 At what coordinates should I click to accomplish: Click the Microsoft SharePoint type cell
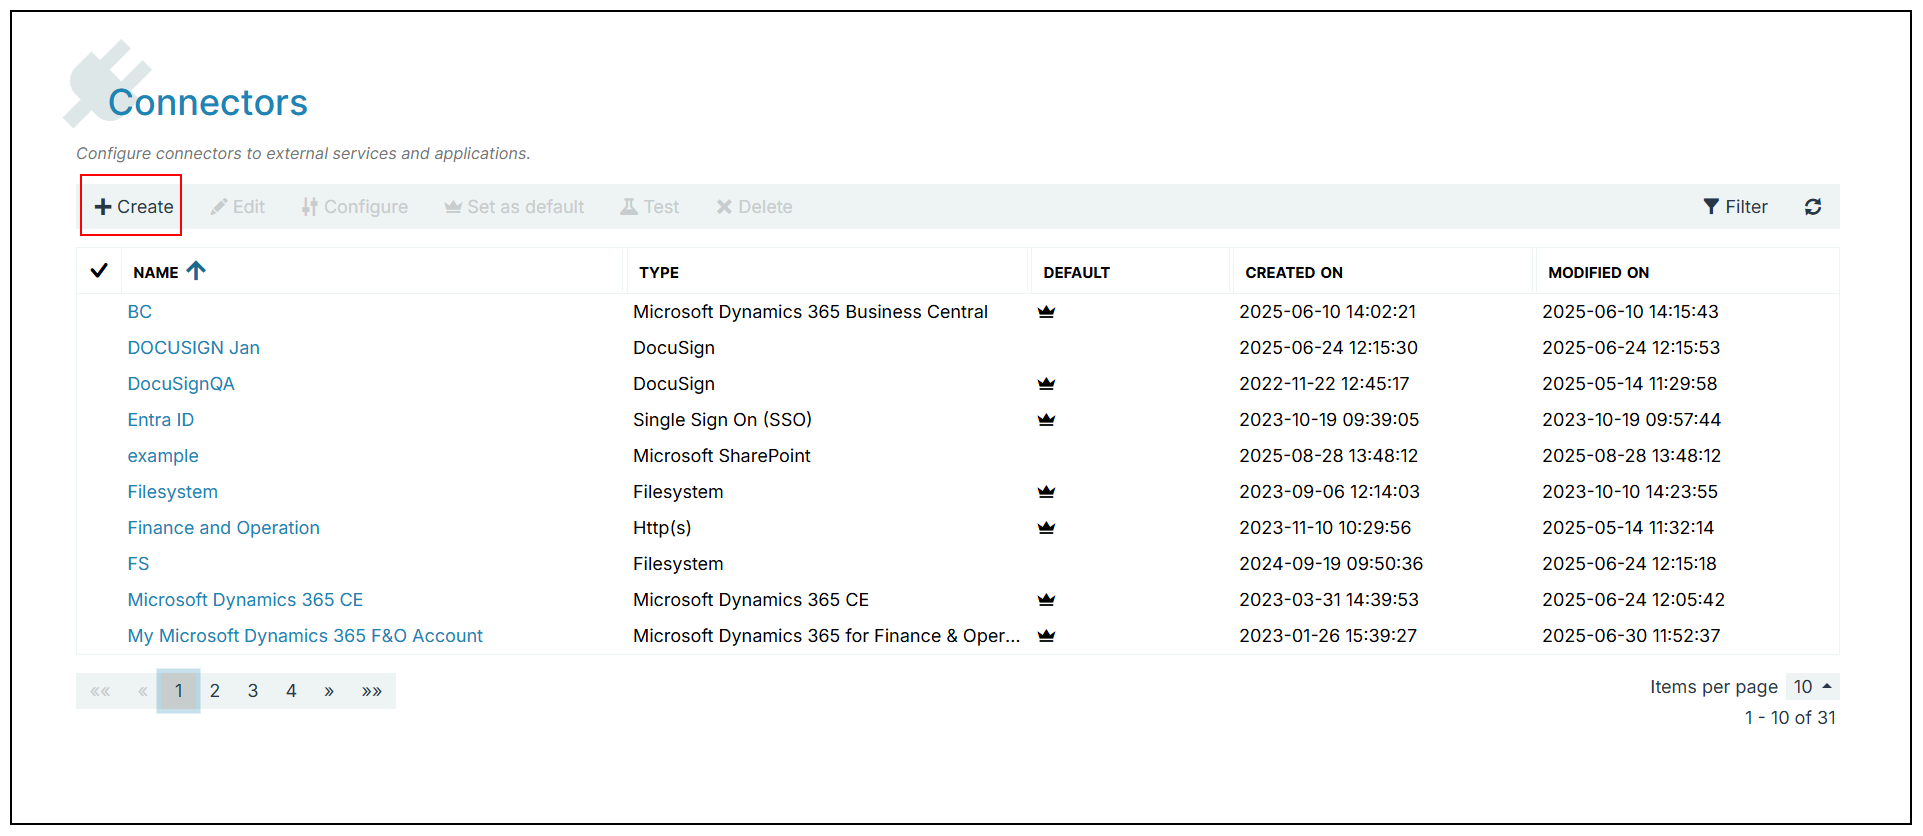pyautogui.click(x=722, y=456)
